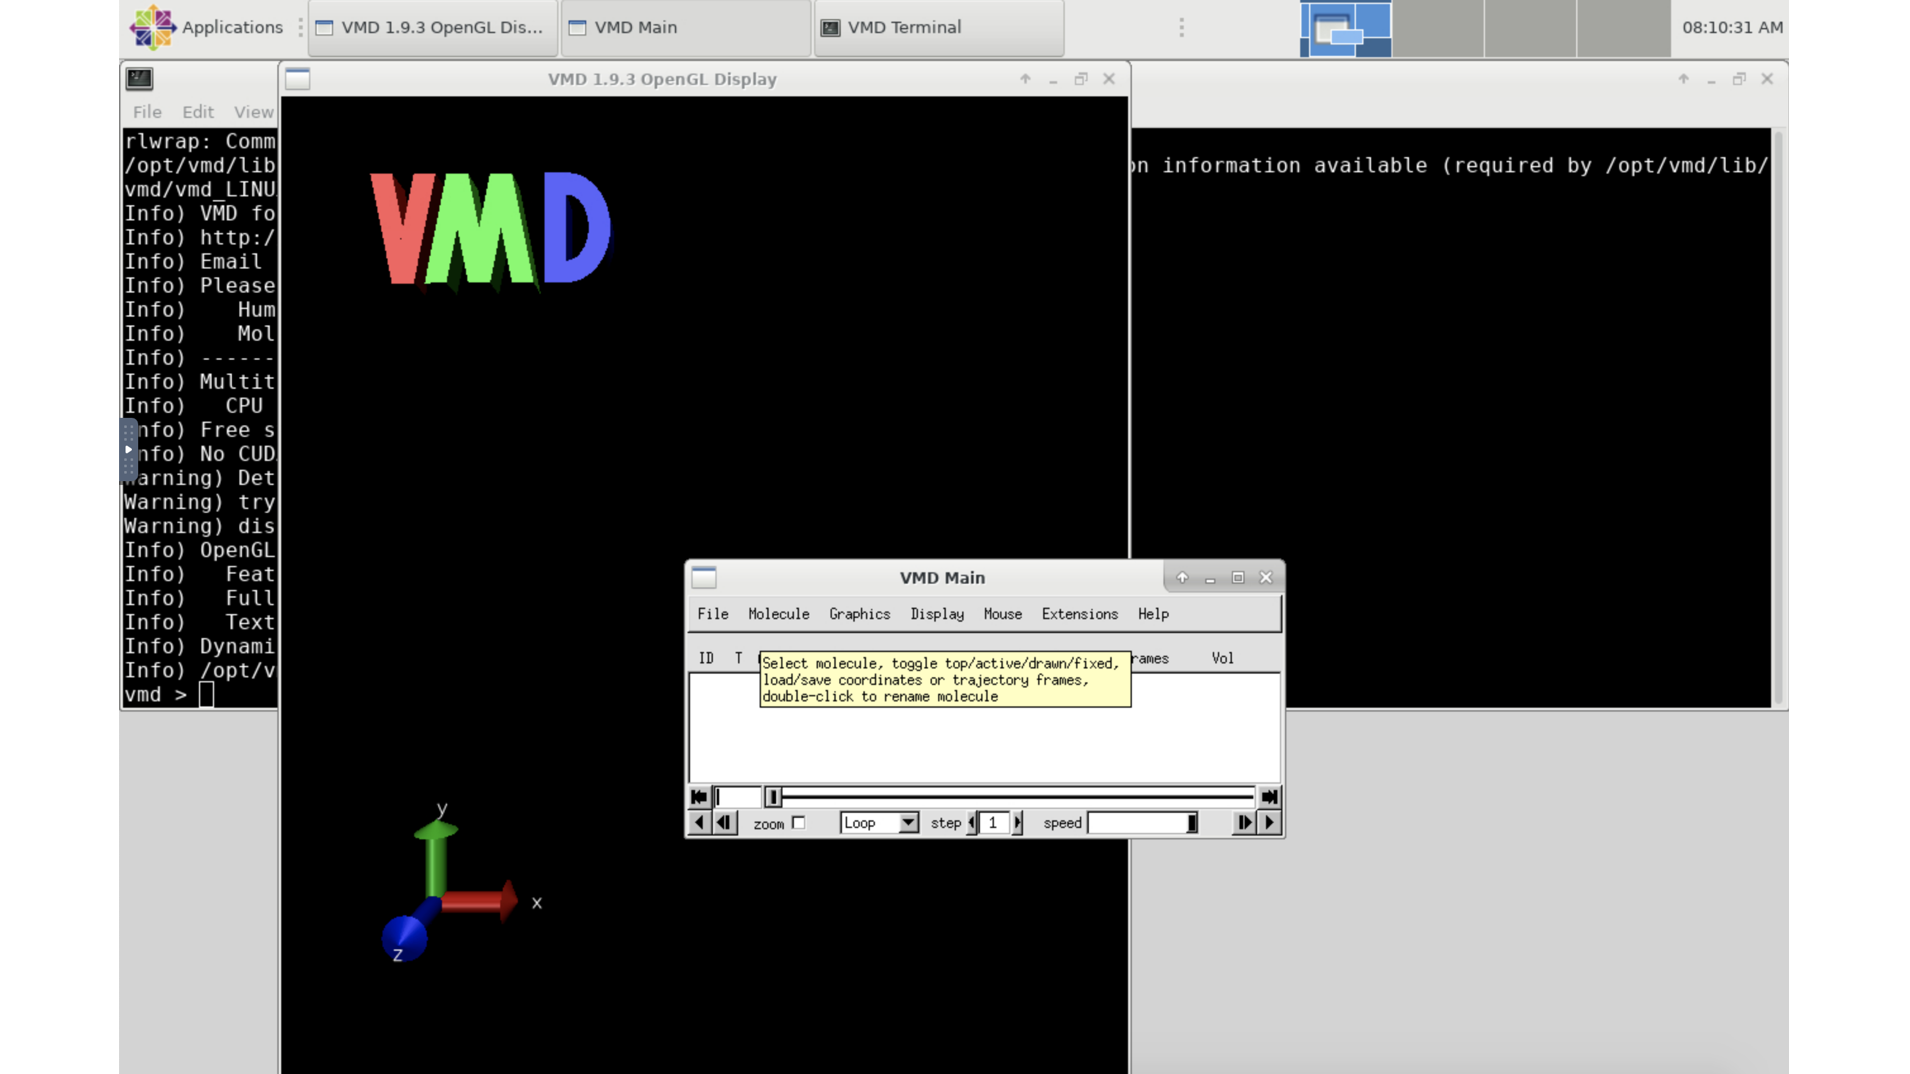Select the fourth workspace in switcher
1910x1074 pixels.
click(x=1623, y=28)
